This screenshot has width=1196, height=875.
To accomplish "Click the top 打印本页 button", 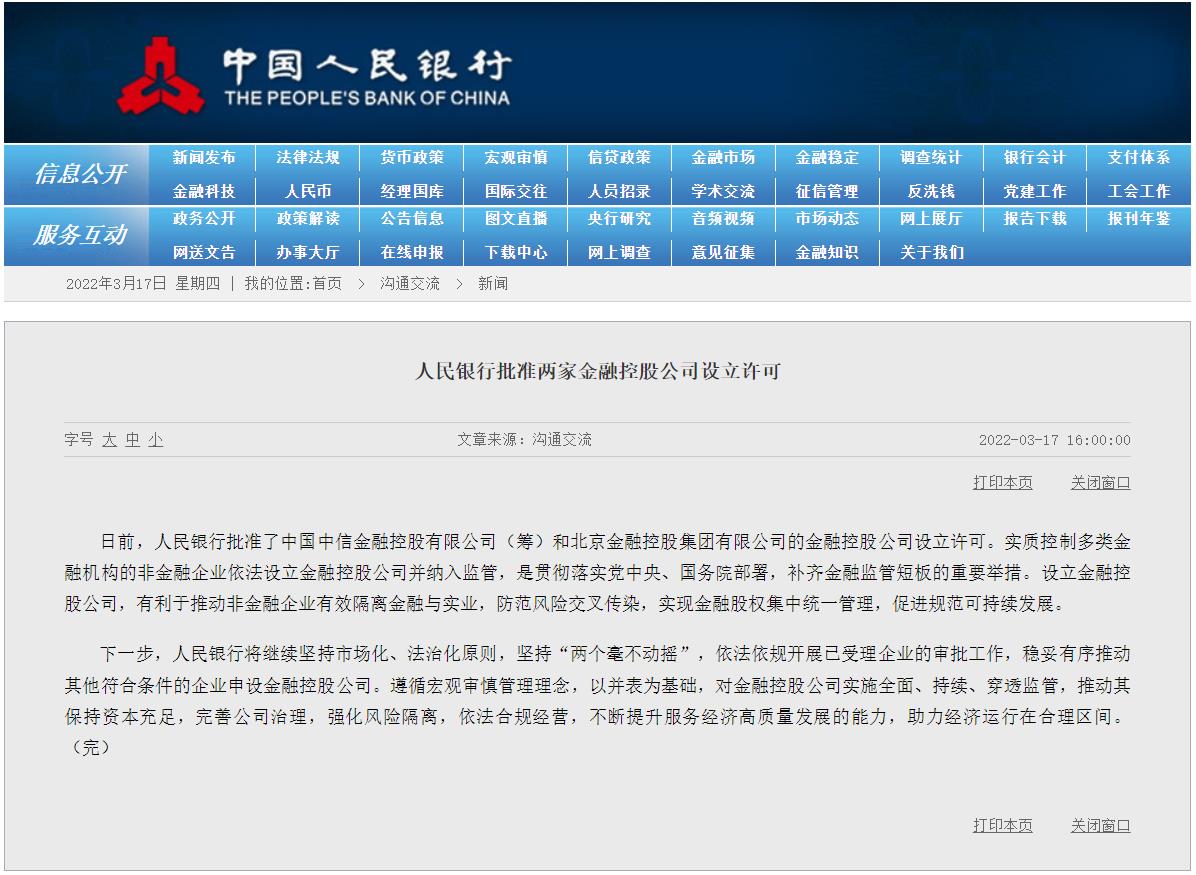I will (x=1005, y=483).
